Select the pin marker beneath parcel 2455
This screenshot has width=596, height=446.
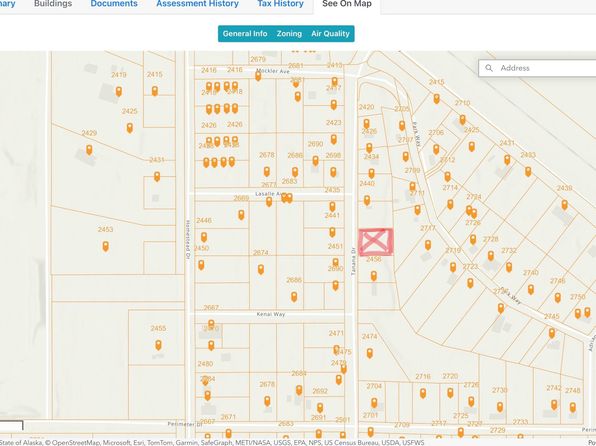158,345
